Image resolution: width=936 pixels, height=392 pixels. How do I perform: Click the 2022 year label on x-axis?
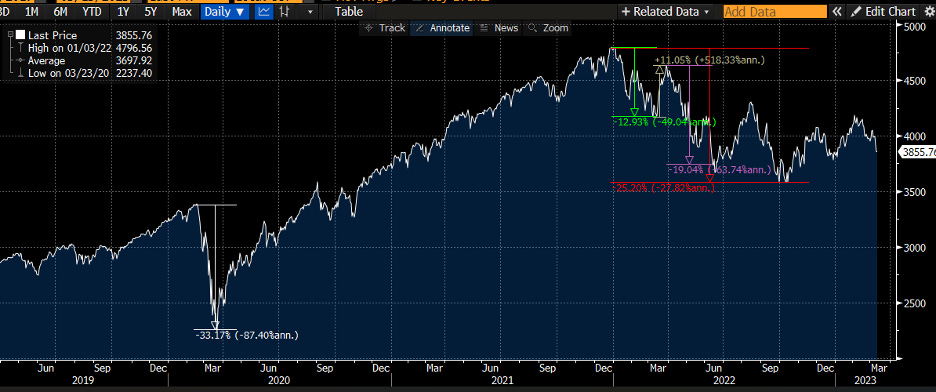(725, 379)
